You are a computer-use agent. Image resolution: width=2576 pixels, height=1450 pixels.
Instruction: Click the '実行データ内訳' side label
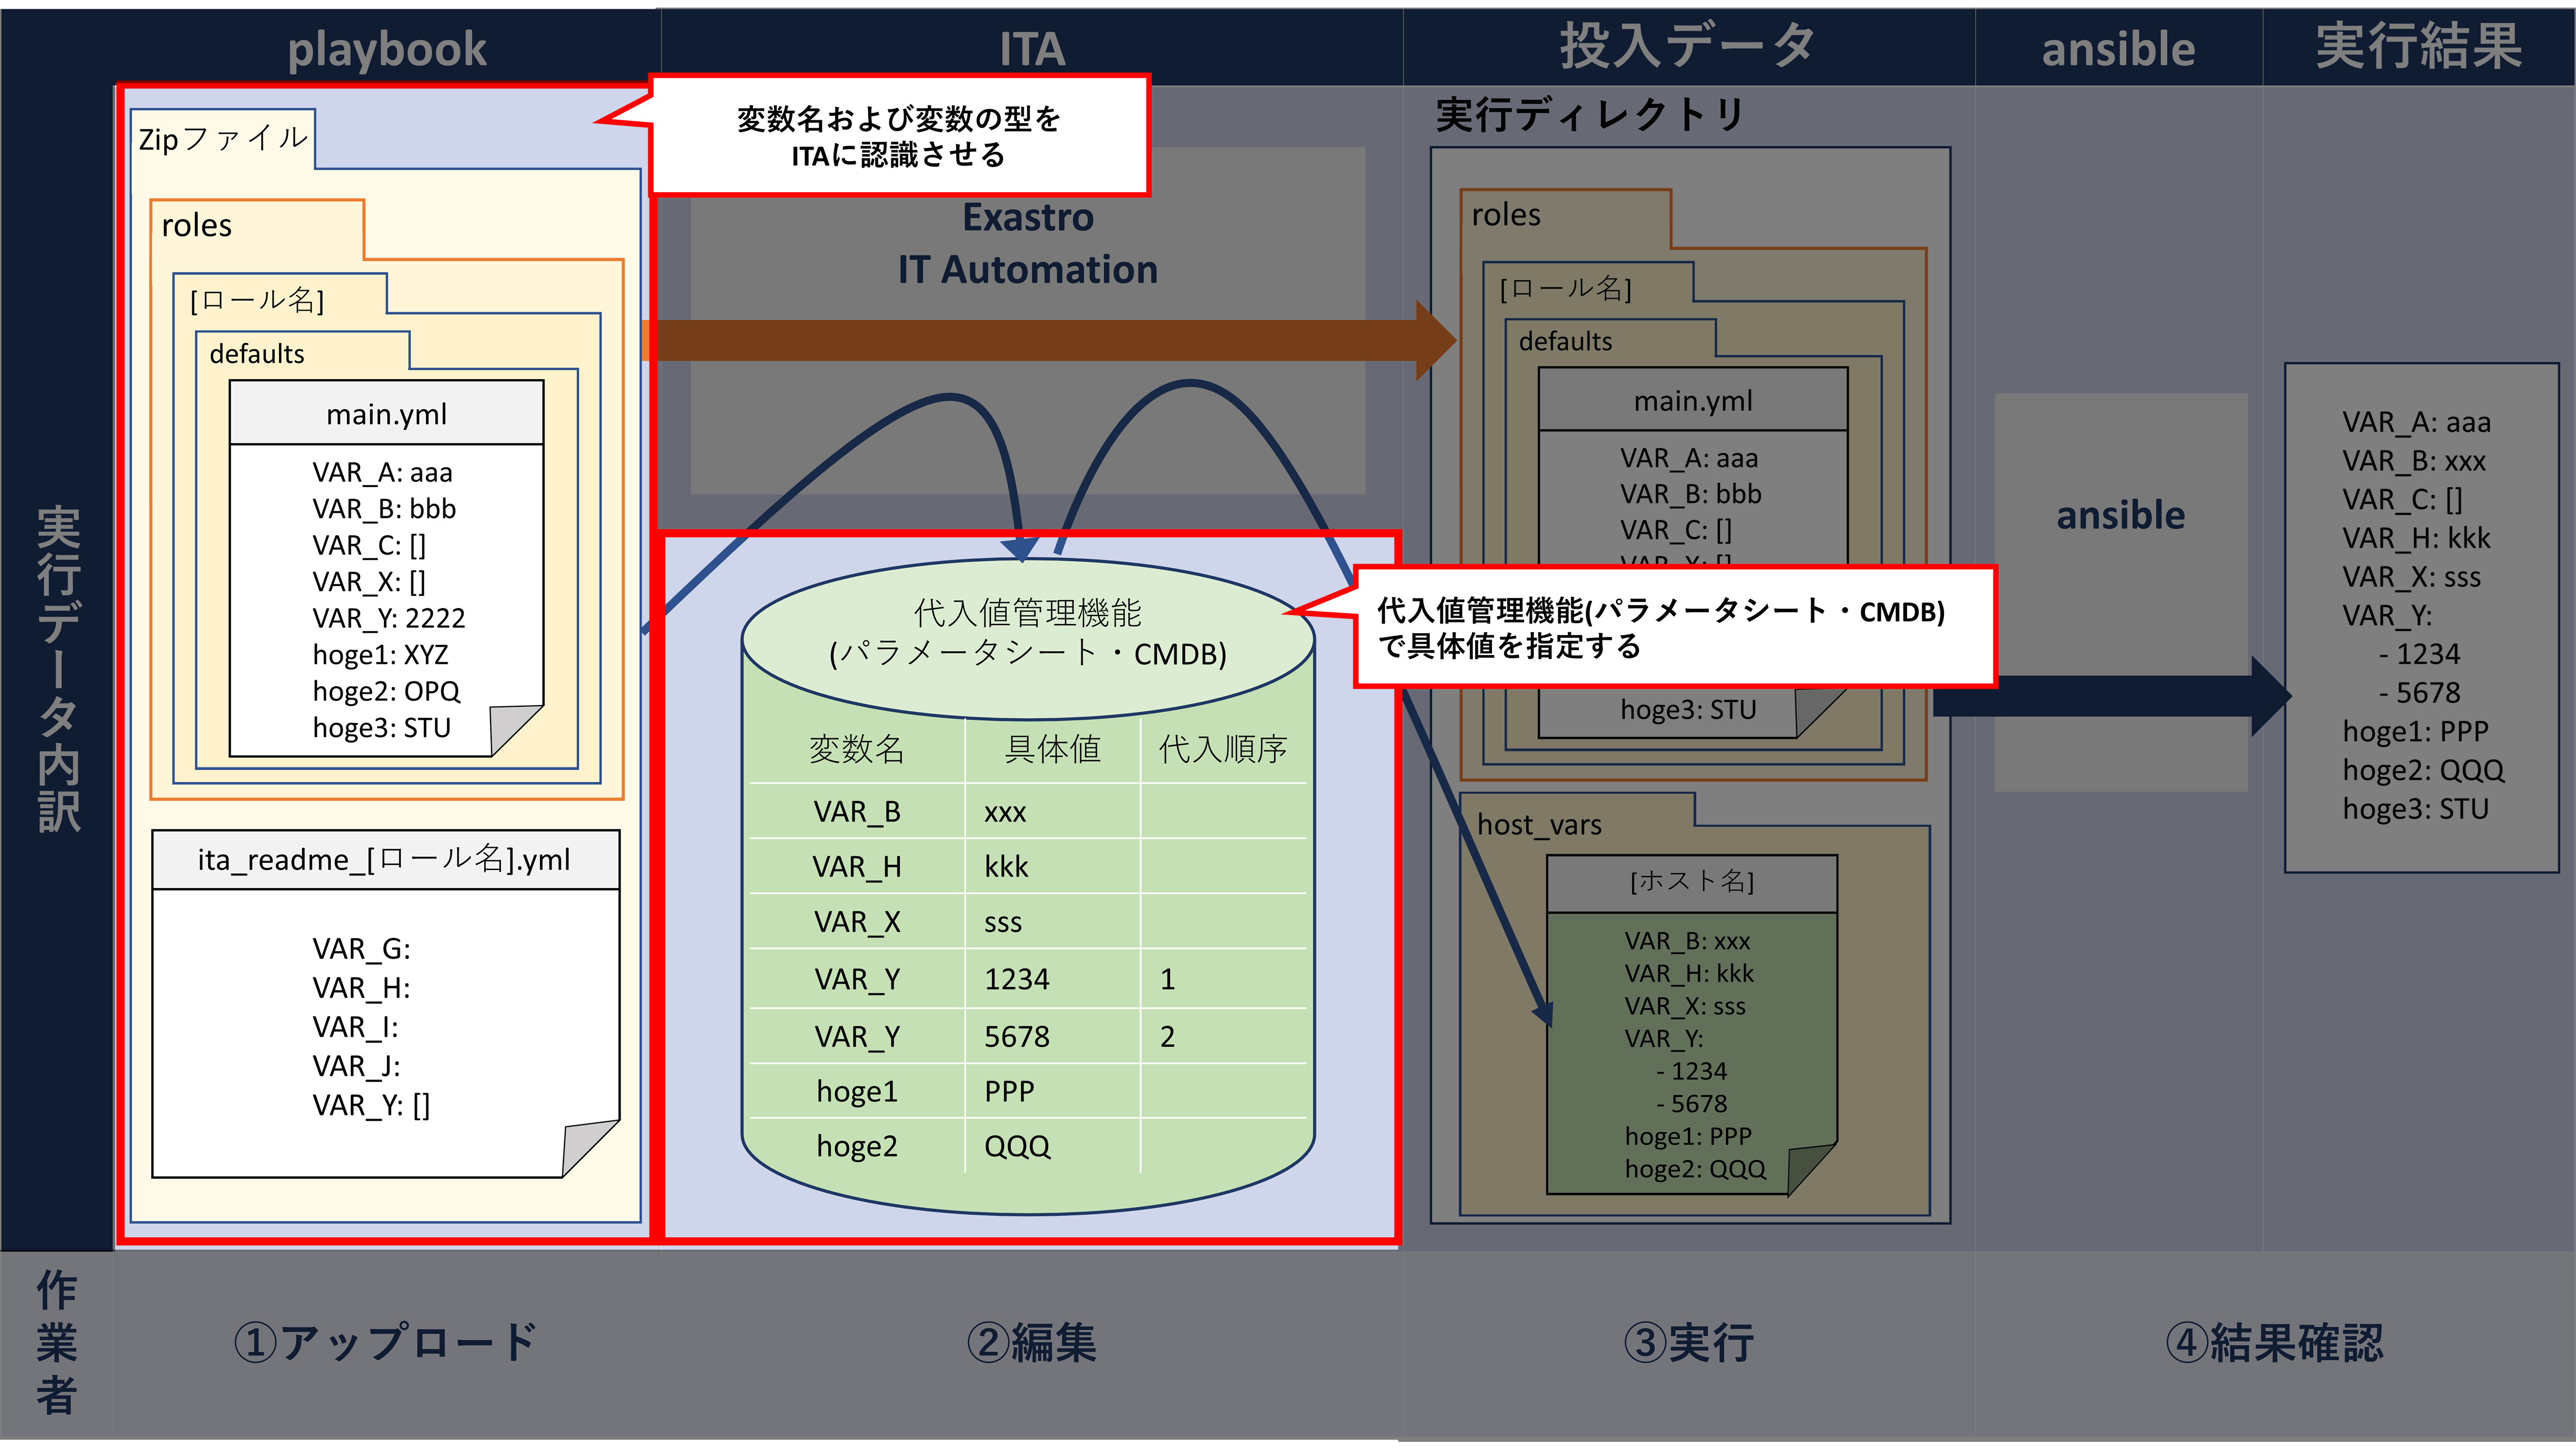pyautogui.click(x=58, y=668)
